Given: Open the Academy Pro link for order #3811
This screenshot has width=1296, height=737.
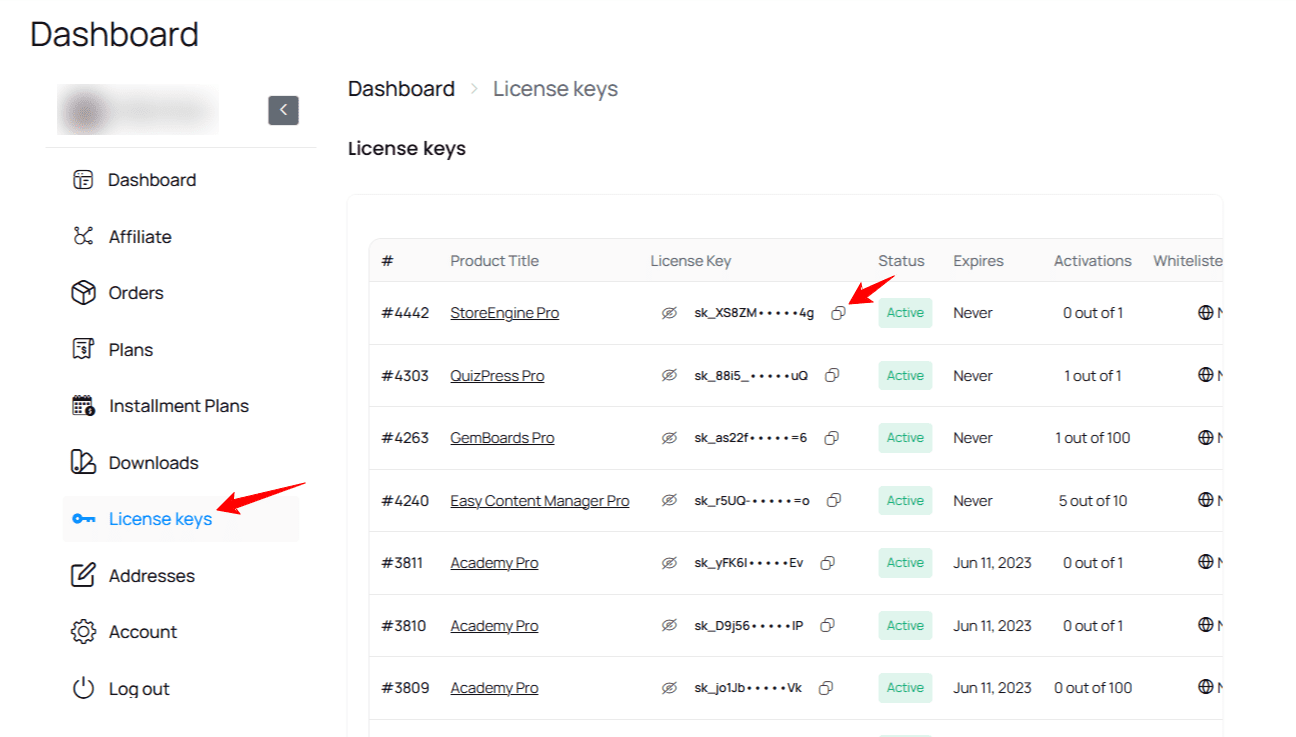Looking at the screenshot, I should click(x=495, y=563).
